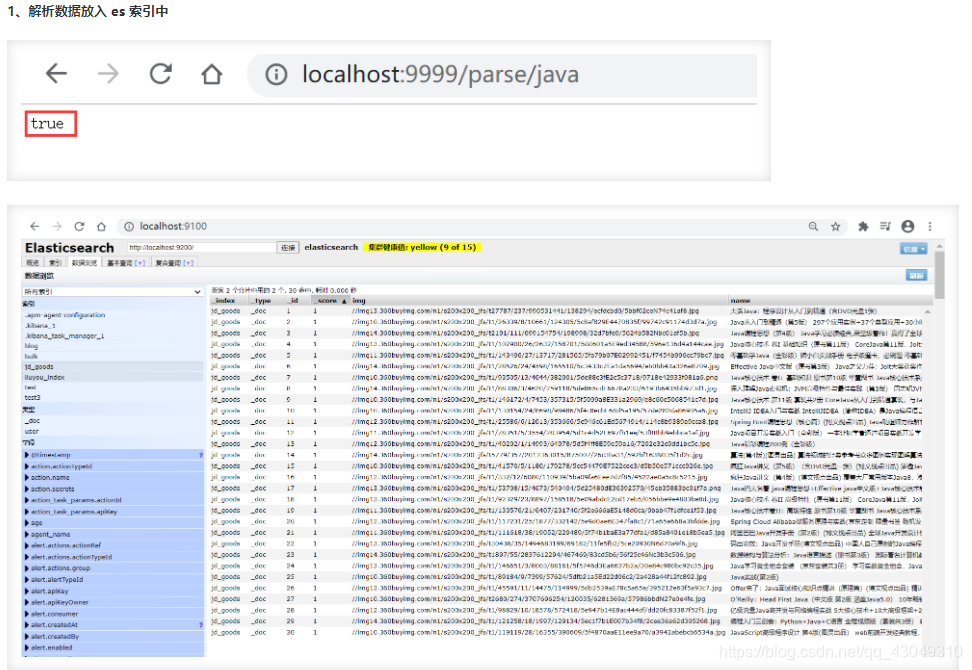Click the 连接 connect button

click(x=288, y=247)
